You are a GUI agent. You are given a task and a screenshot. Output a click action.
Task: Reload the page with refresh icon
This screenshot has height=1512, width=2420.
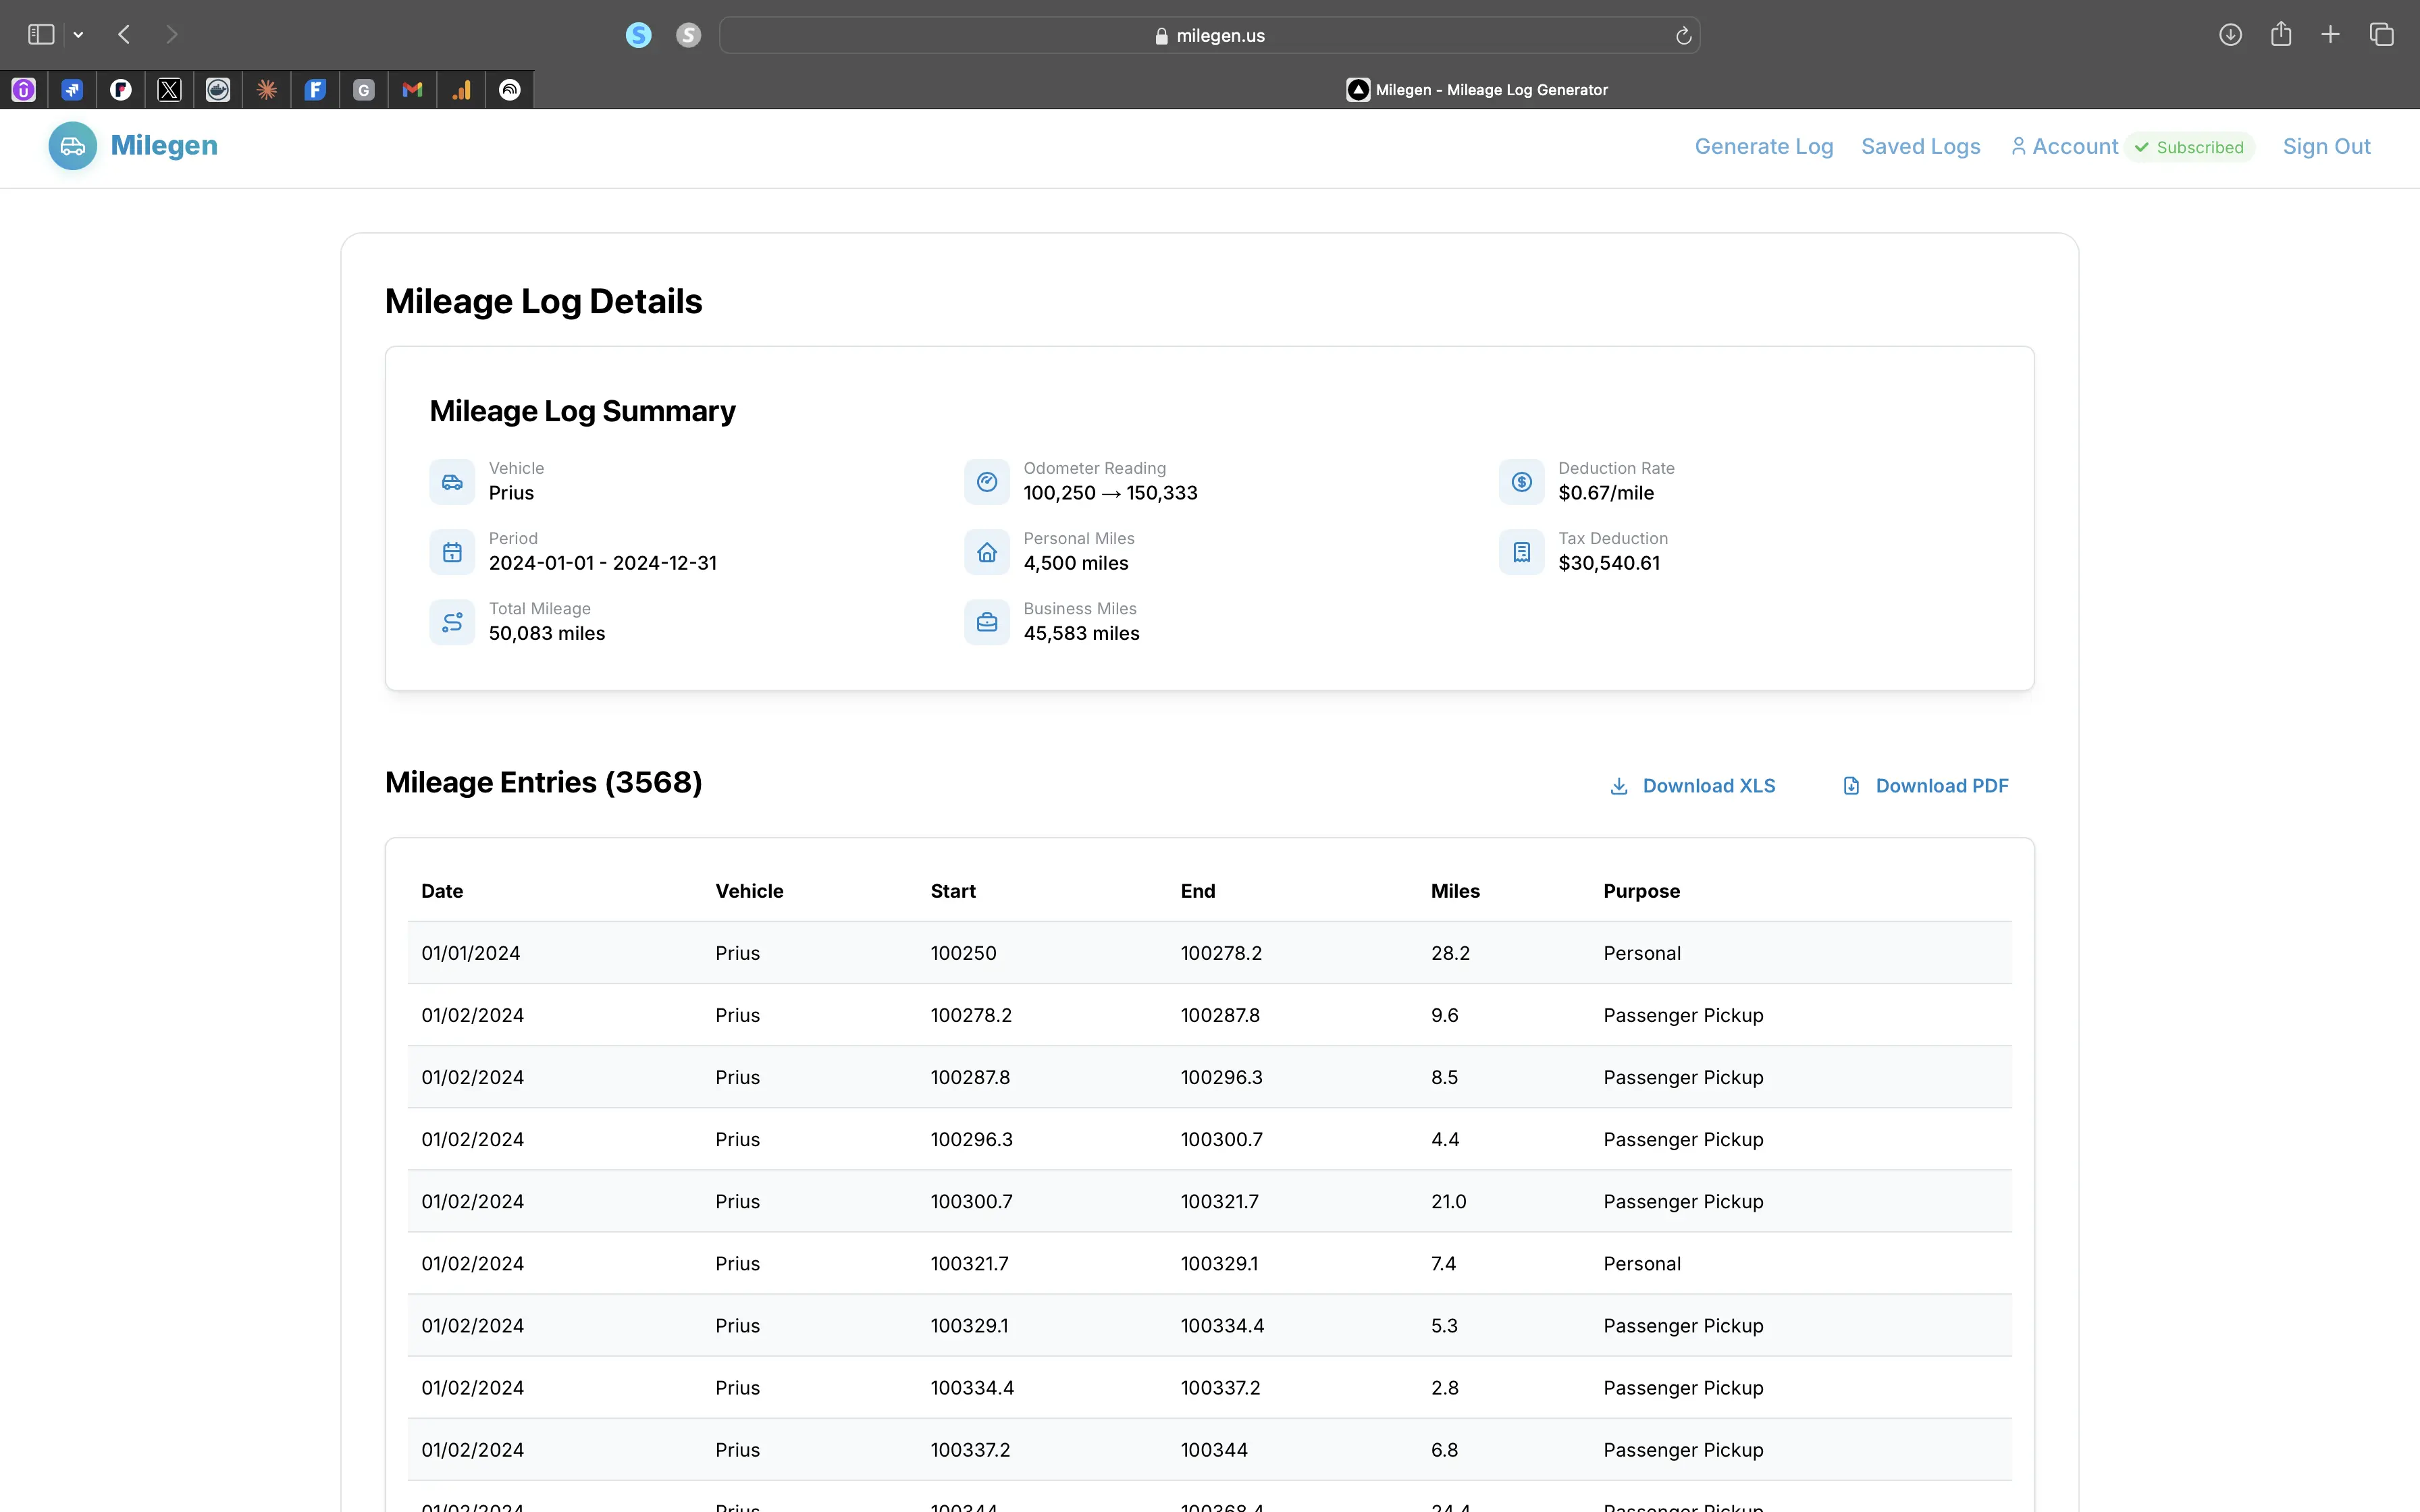1683,36
